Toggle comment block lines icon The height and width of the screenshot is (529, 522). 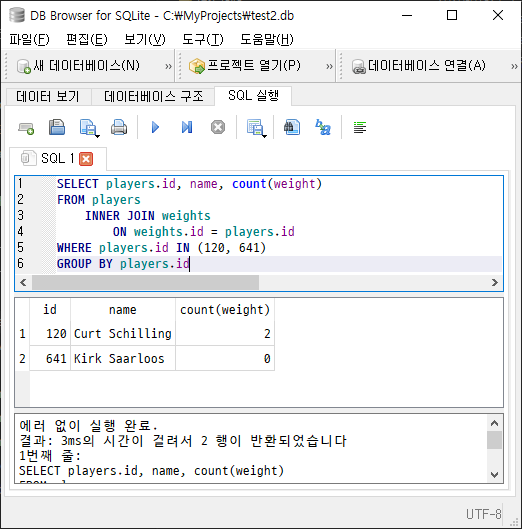(x=360, y=128)
